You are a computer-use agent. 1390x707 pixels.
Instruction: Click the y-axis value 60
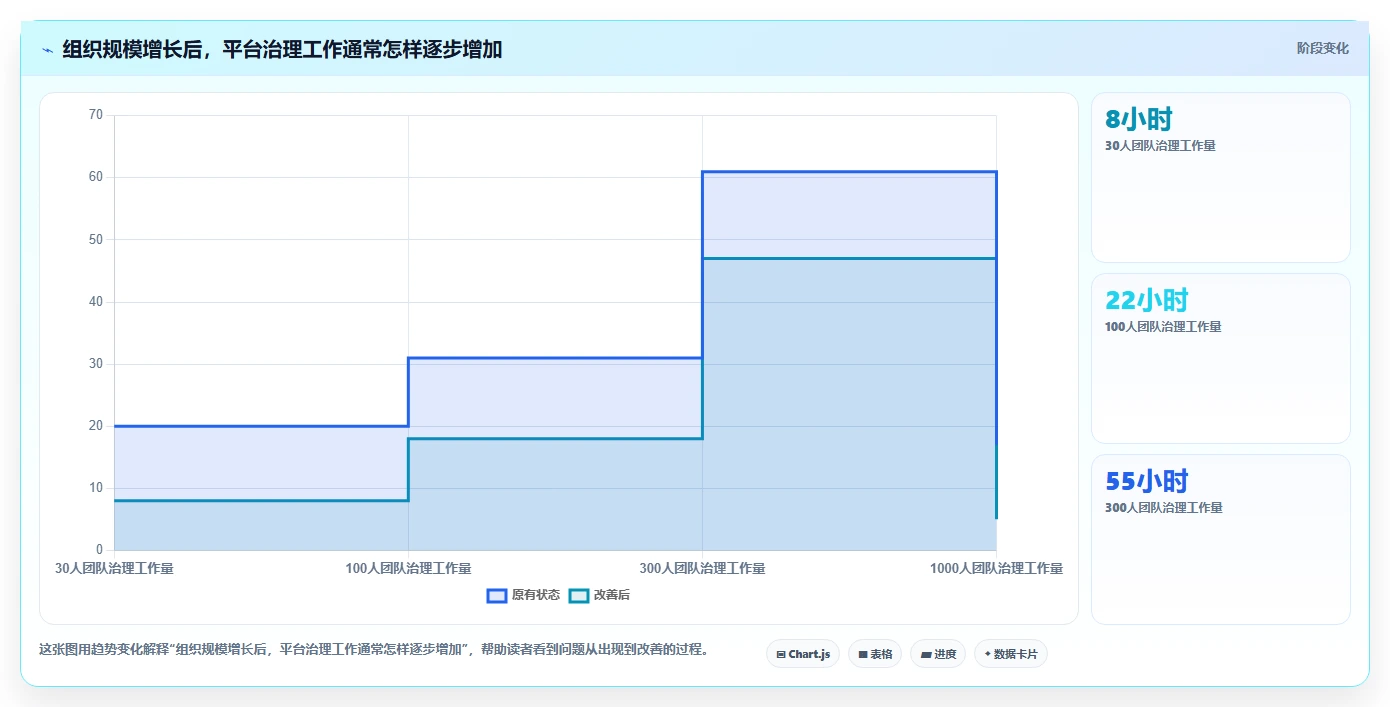[x=96, y=177]
